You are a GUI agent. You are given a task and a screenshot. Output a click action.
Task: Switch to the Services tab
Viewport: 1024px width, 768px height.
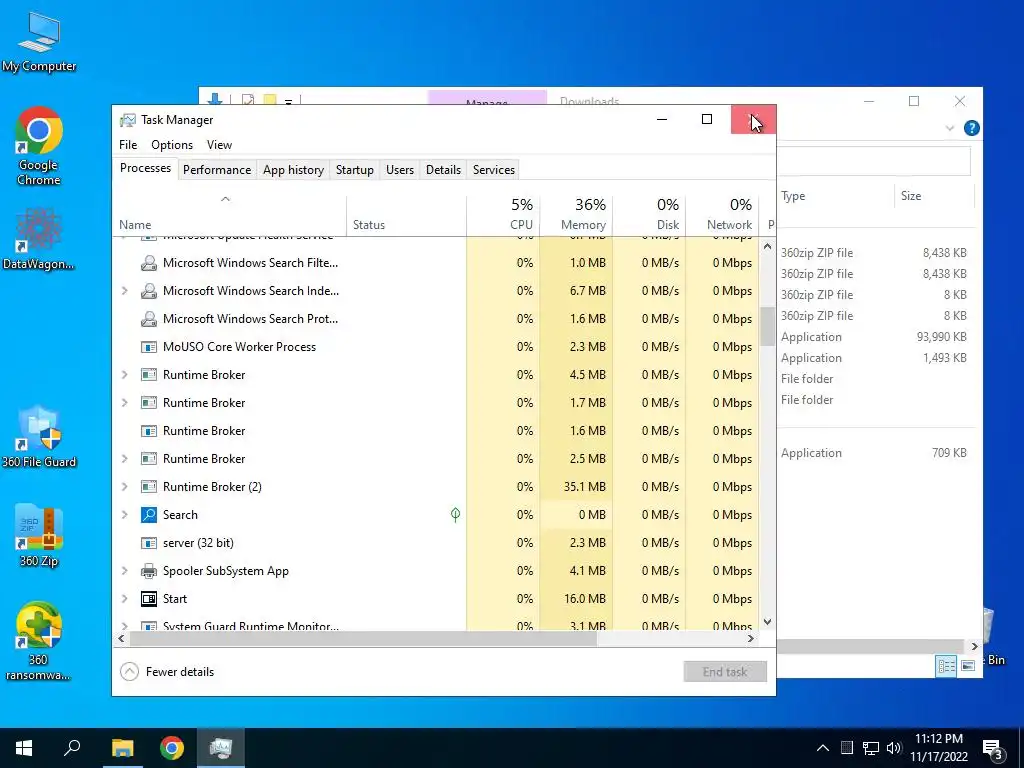pyautogui.click(x=494, y=170)
